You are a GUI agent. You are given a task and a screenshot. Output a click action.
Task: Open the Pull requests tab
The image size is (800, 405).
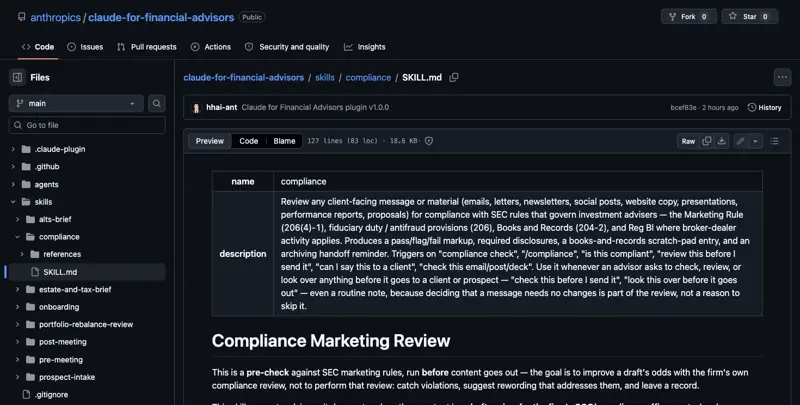click(x=147, y=47)
